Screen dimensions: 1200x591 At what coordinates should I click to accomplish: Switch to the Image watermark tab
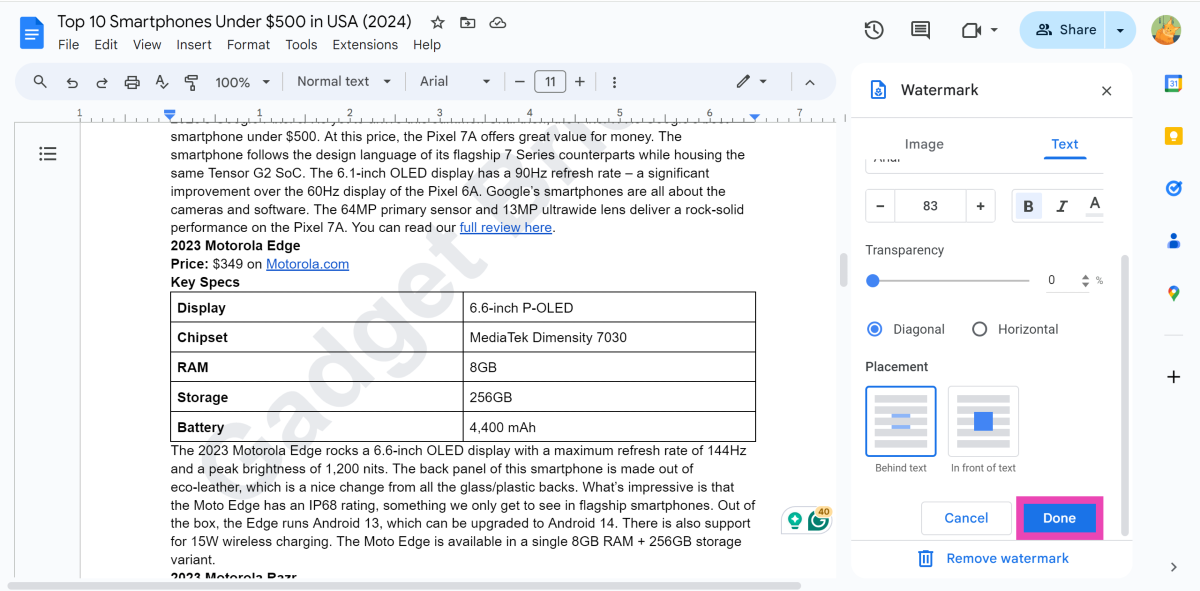924,144
